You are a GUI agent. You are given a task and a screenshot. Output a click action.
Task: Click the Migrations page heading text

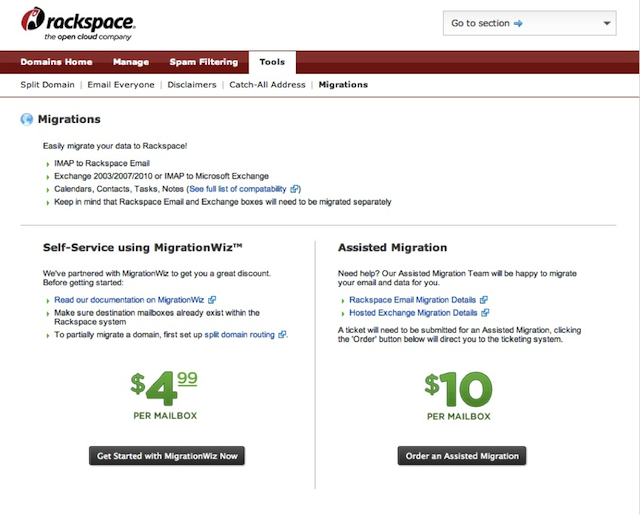(x=69, y=119)
